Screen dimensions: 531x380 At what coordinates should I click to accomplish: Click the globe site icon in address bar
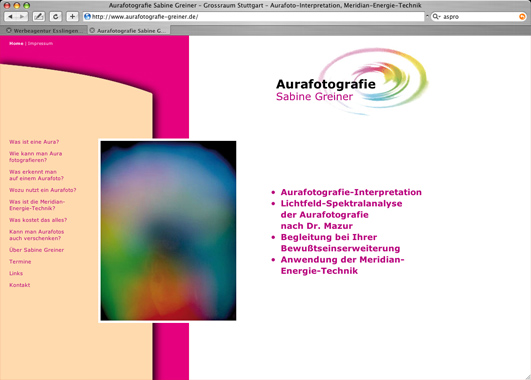[87, 17]
